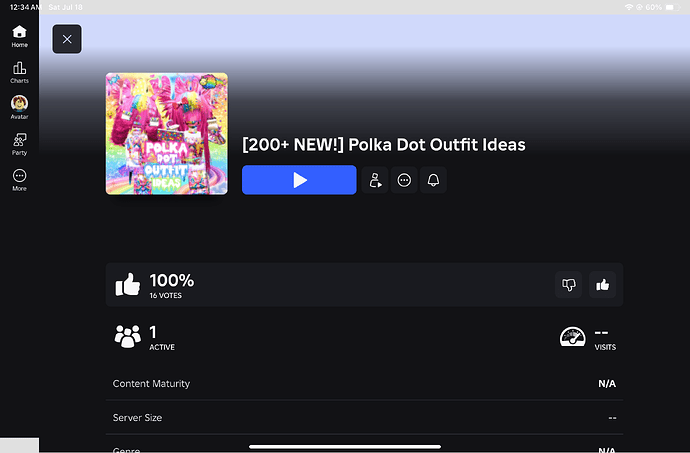Close the experience details page
Viewport: 690px width, 453px height.
click(67, 39)
